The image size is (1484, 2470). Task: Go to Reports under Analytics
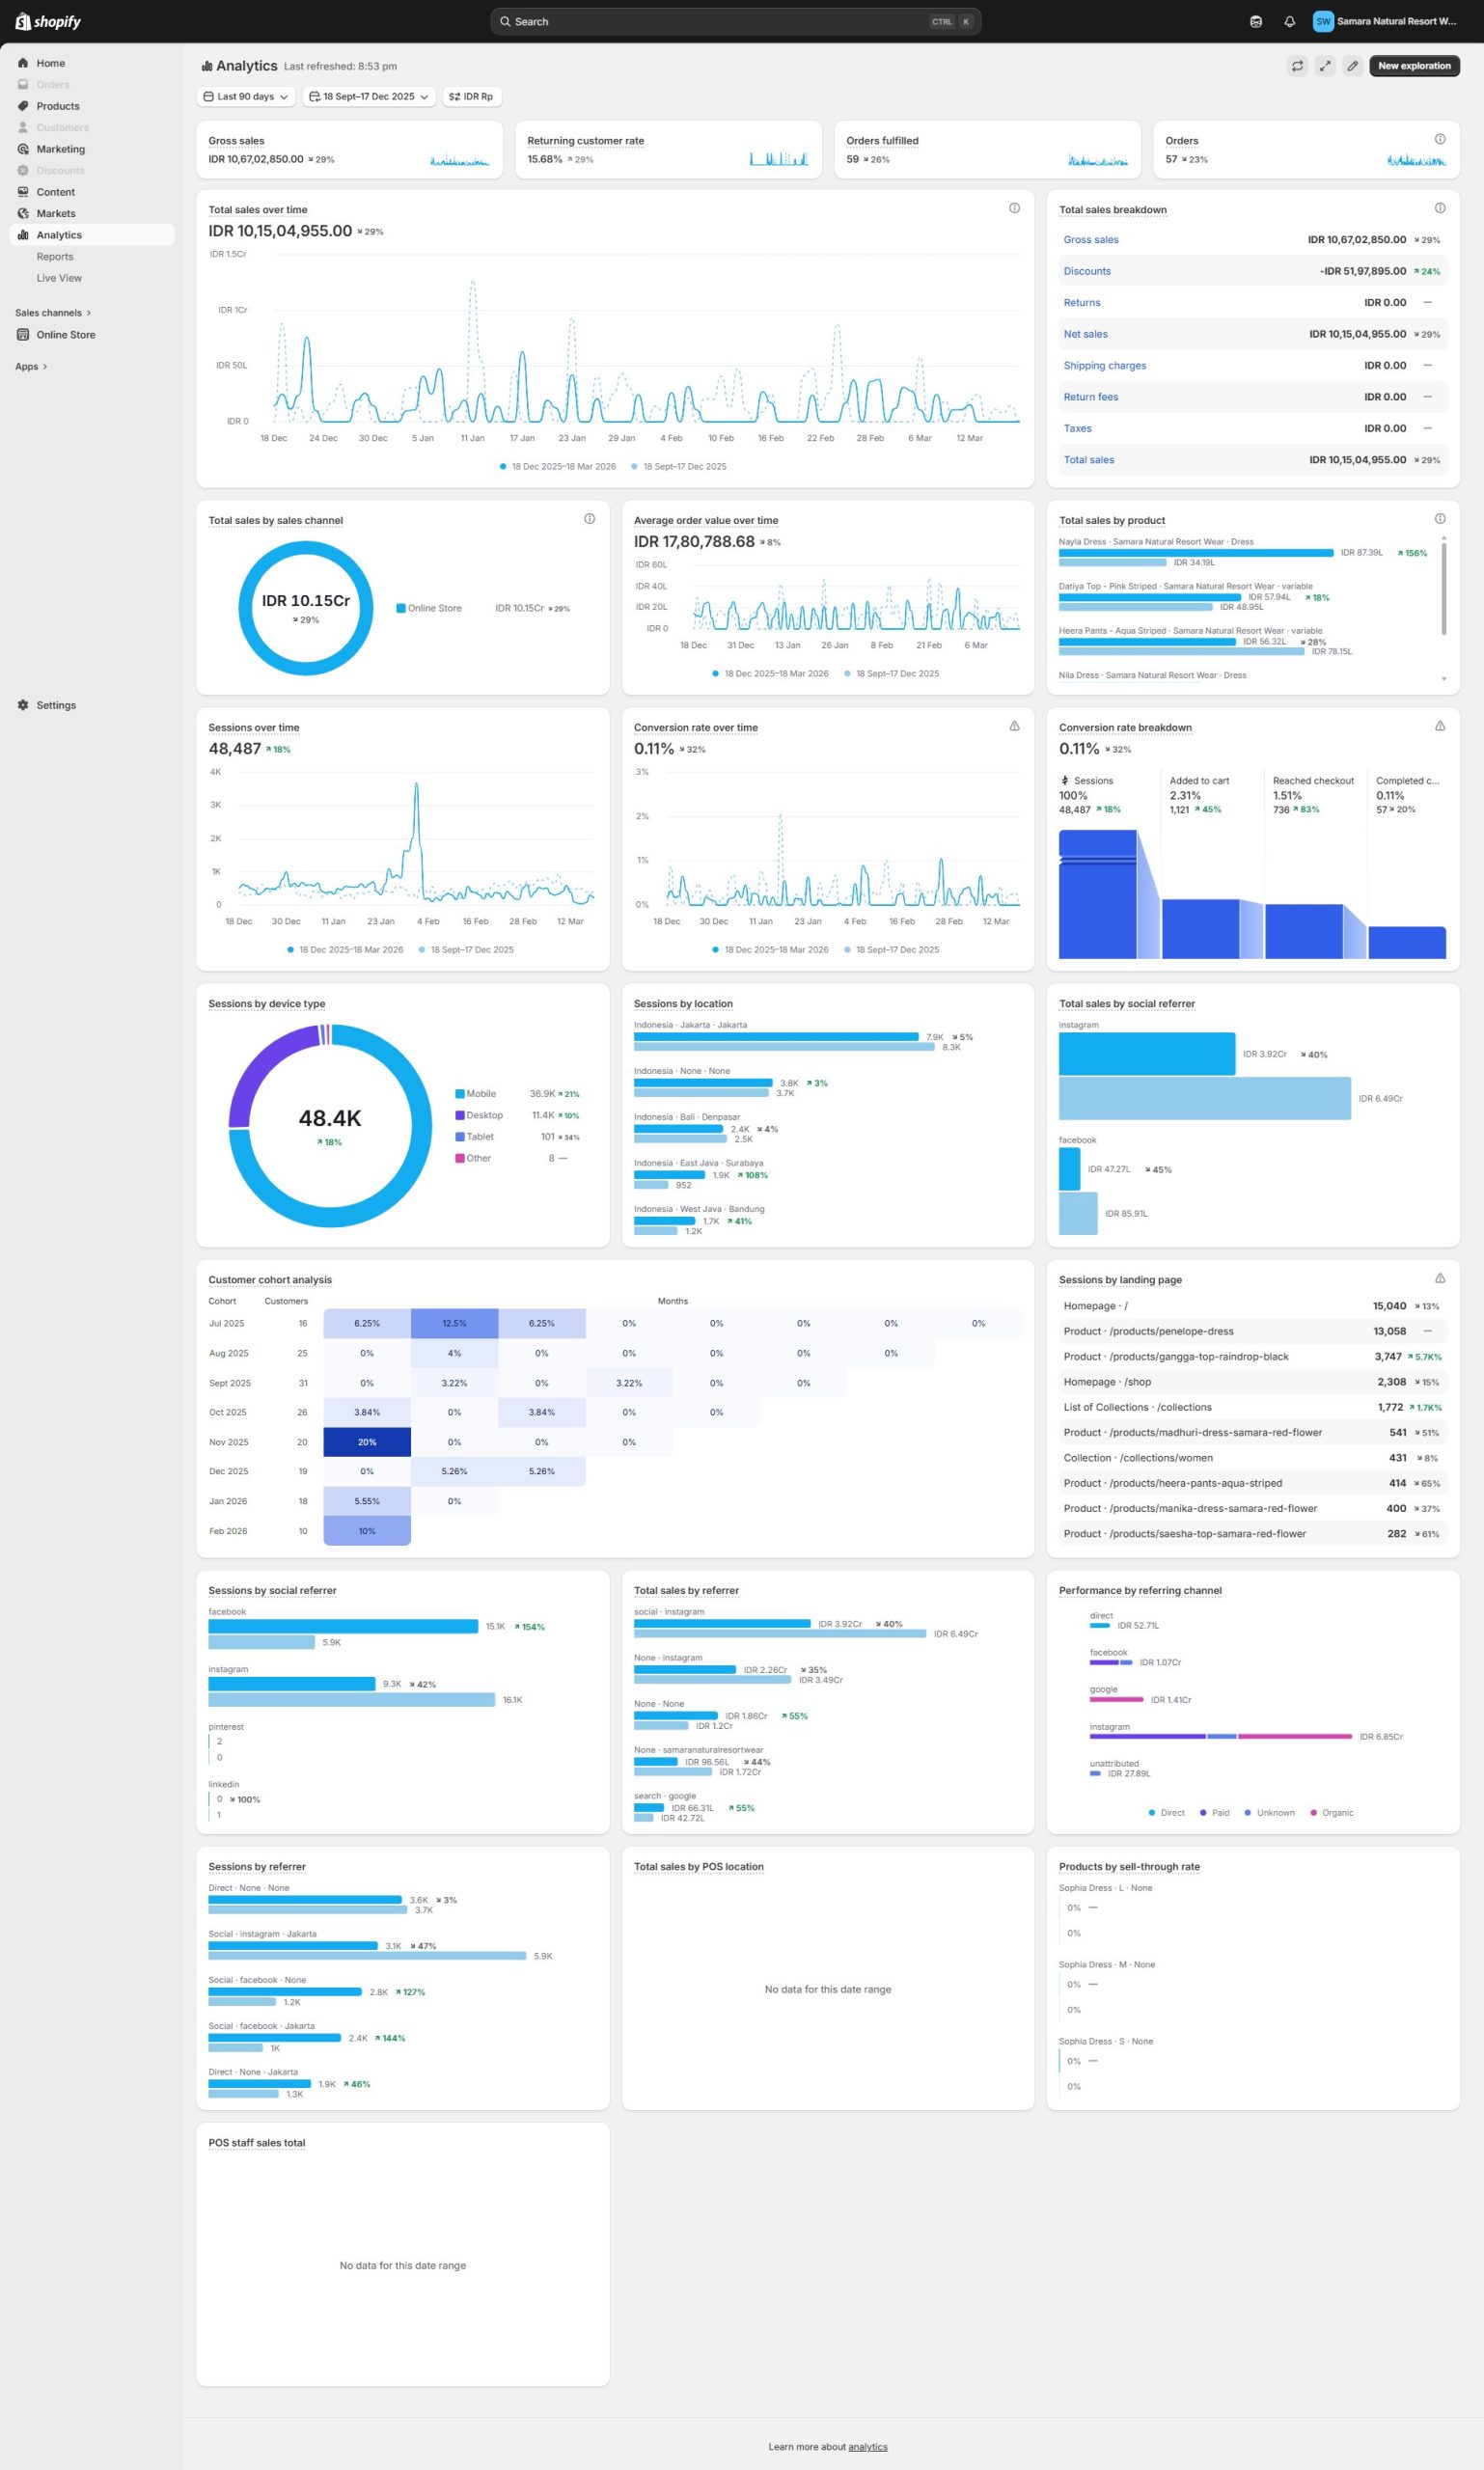tap(55, 257)
